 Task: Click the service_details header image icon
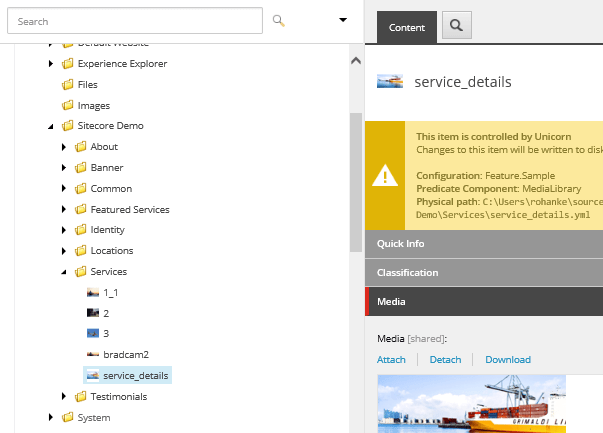[390, 82]
